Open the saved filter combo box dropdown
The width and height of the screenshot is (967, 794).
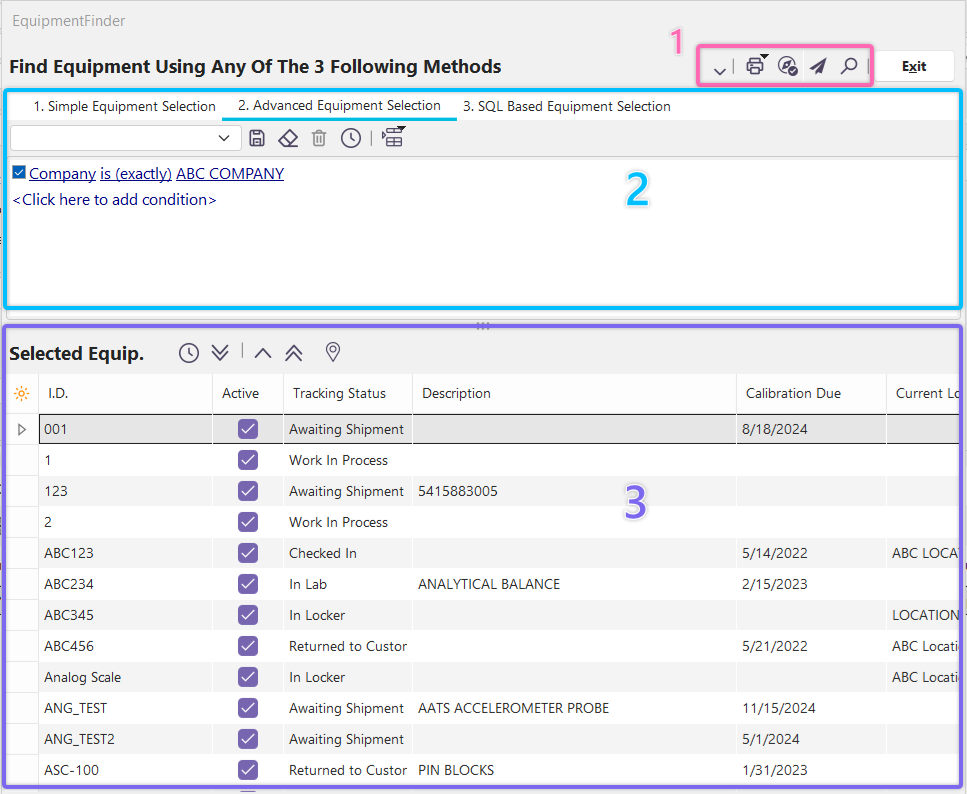(223, 138)
